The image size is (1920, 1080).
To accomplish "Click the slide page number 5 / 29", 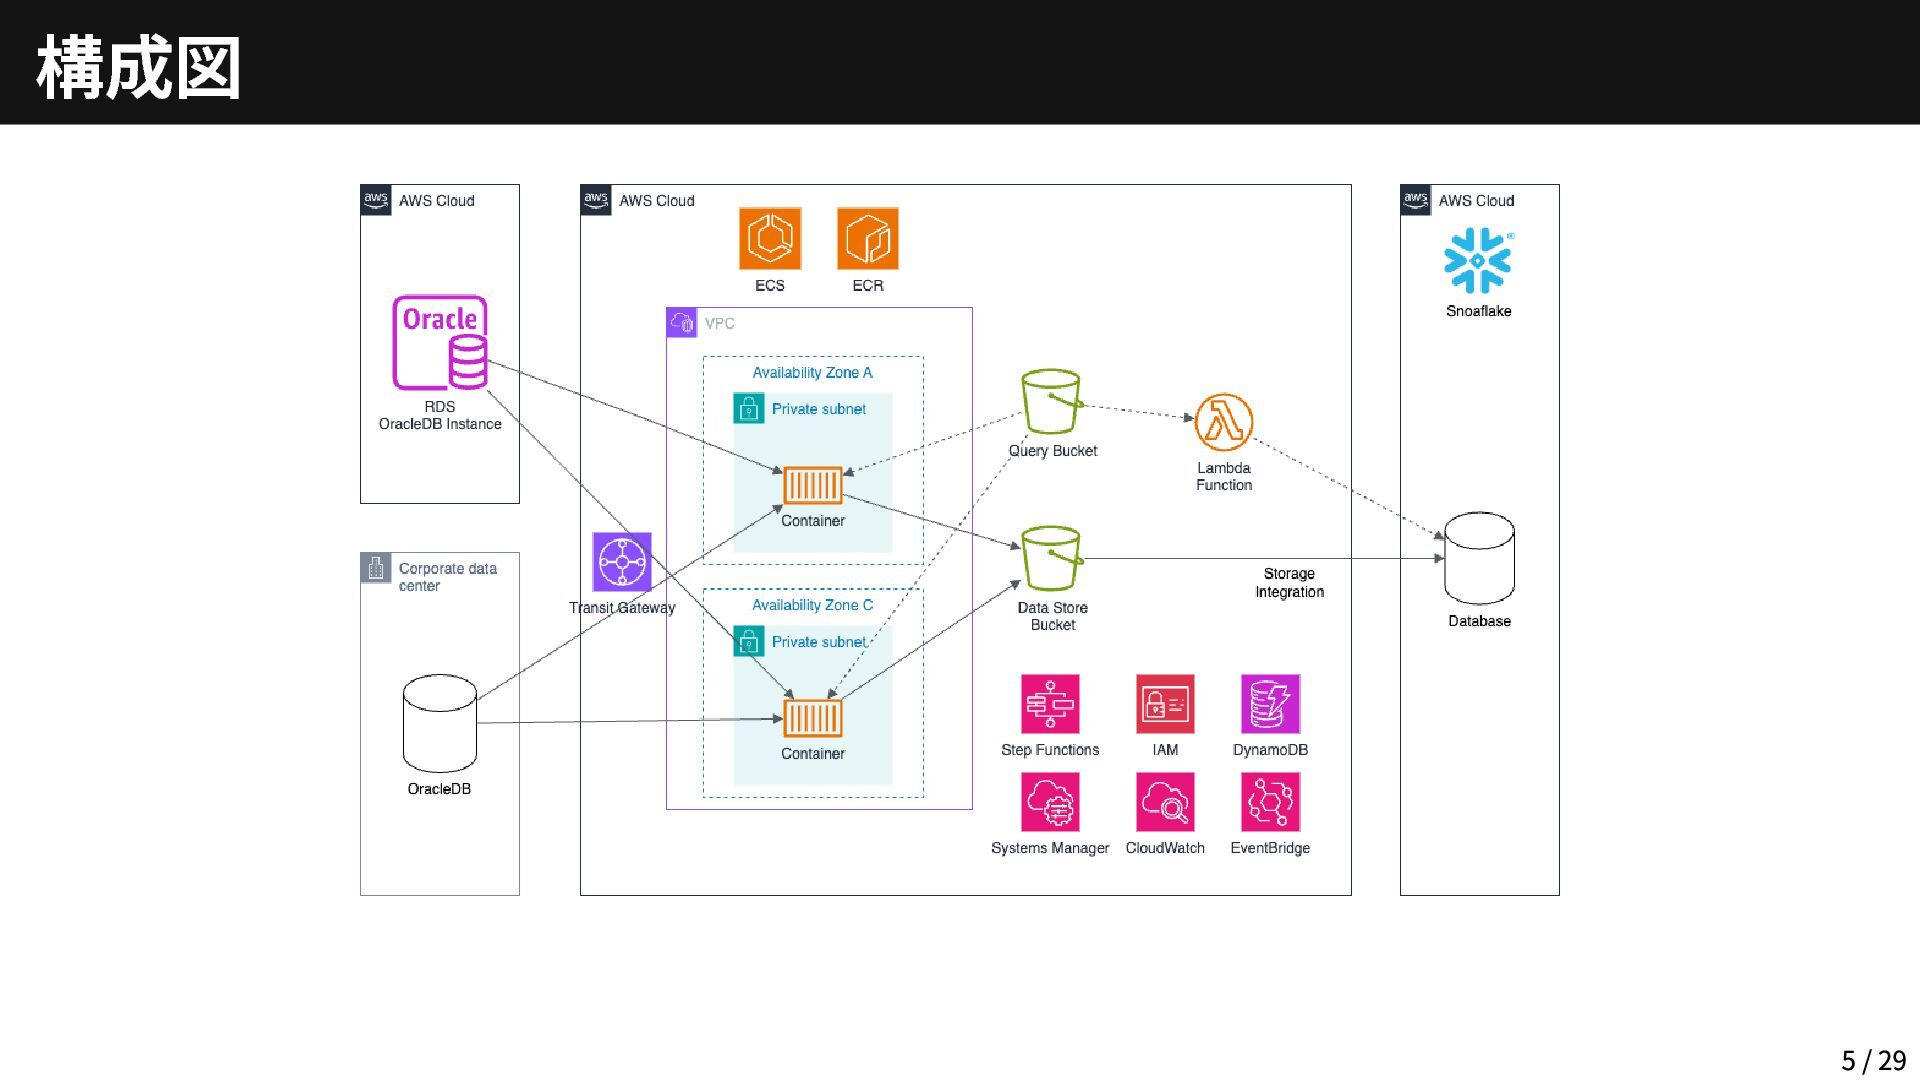I will click(1873, 1060).
